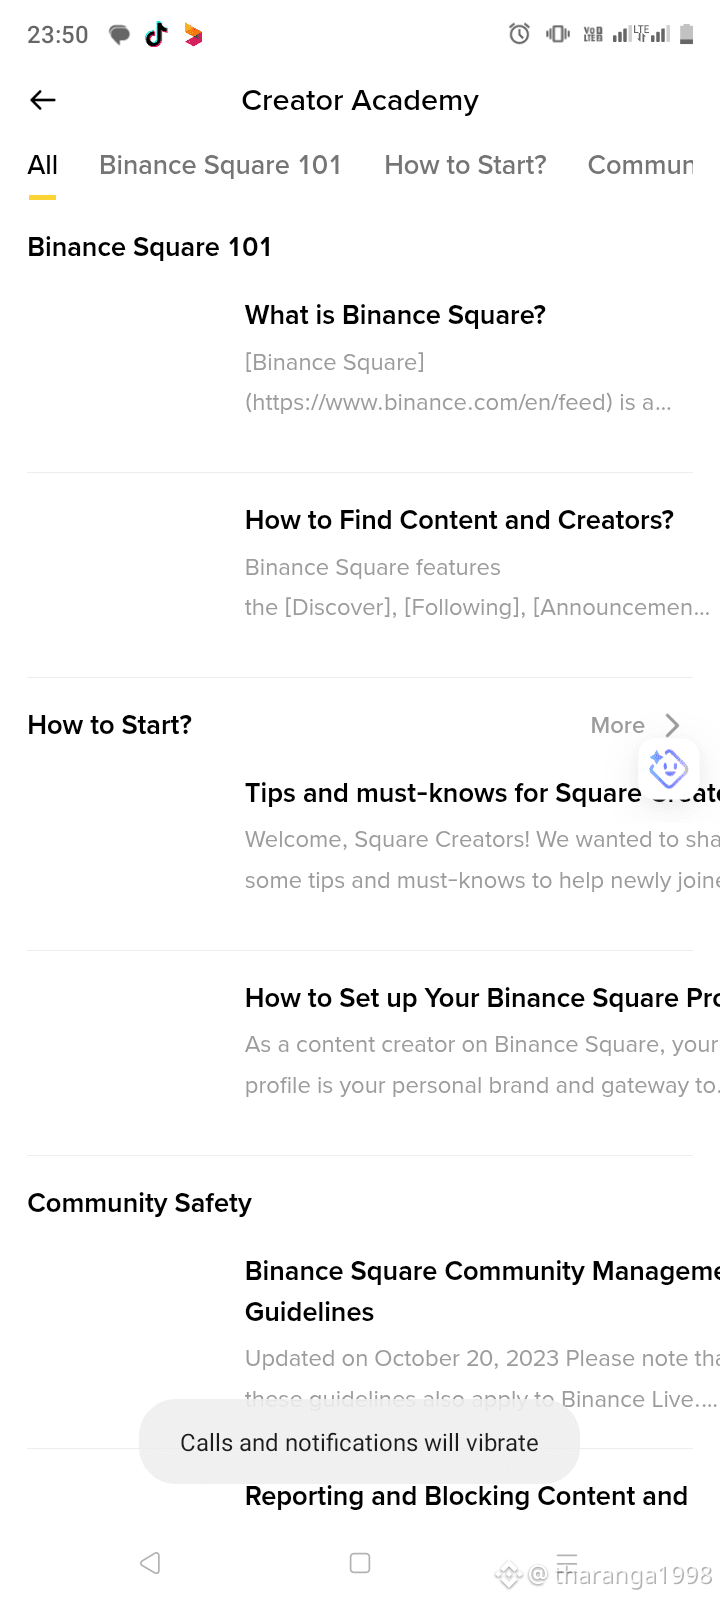
Task: Open the floating AI assistant icon
Action: (668, 769)
